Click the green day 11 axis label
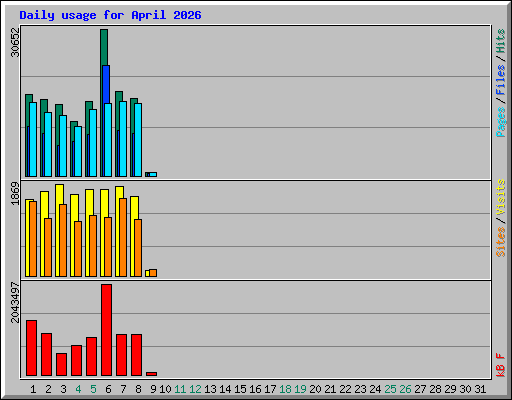Screen dimensions: 512x400 tap(180, 389)
